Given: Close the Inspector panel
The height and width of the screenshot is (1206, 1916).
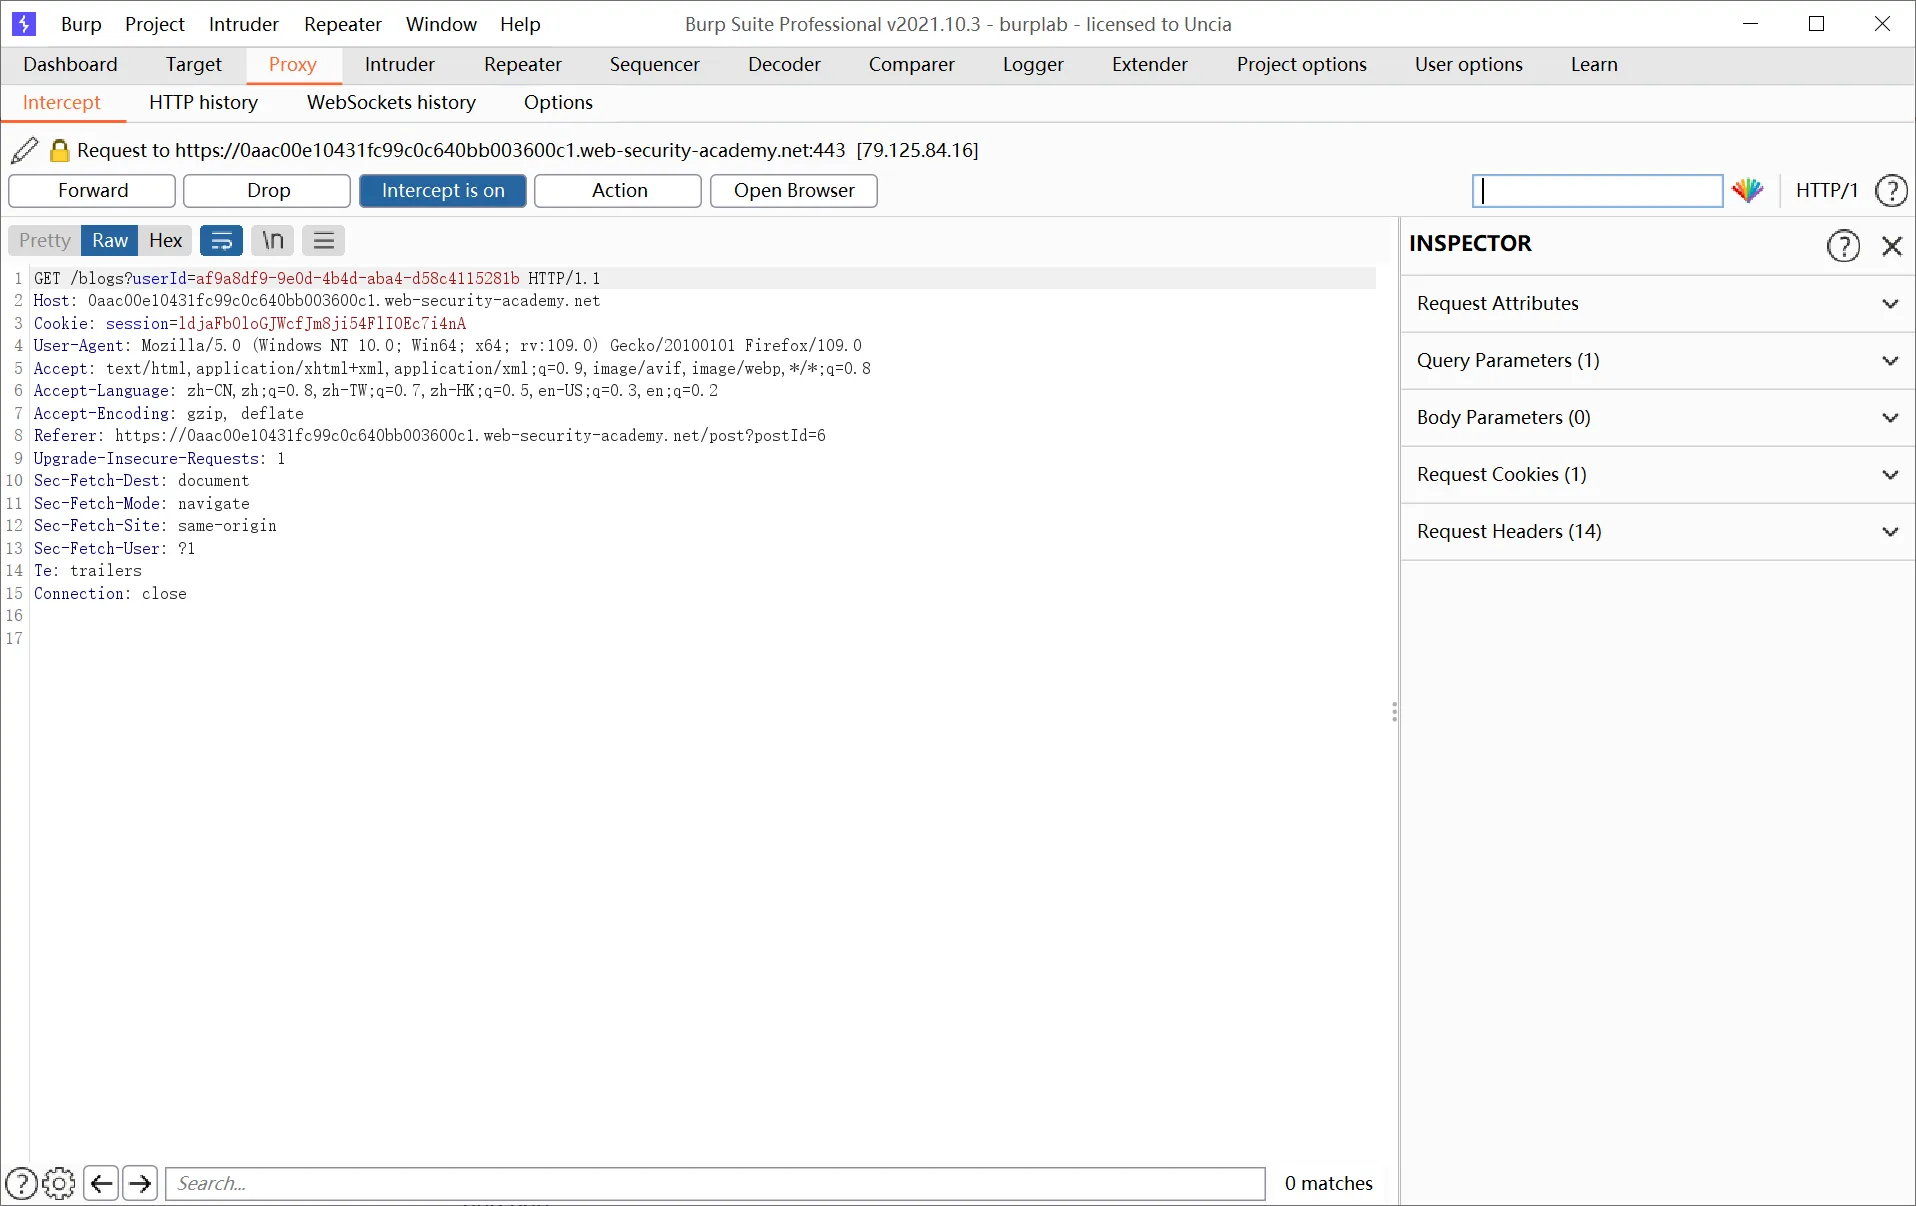Looking at the screenshot, I should tap(1892, 245).
